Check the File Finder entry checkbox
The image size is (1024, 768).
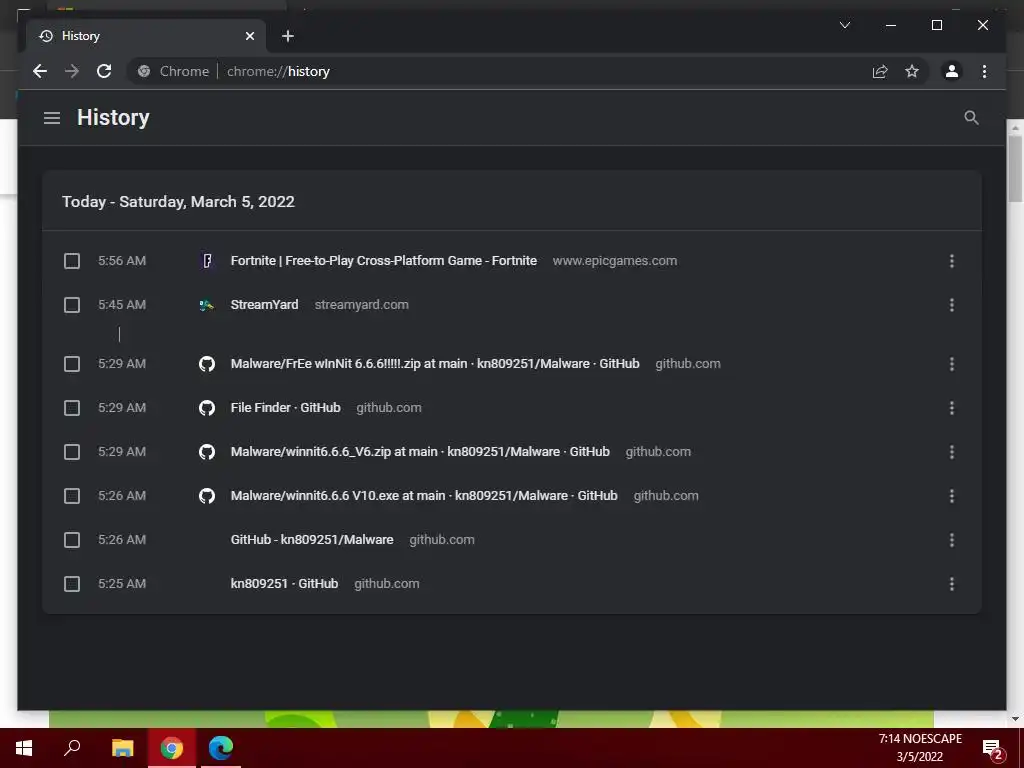coord(72,408)
